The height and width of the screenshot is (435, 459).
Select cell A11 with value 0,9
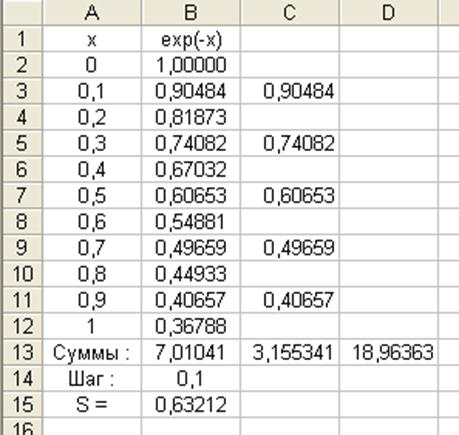point(92,300)
